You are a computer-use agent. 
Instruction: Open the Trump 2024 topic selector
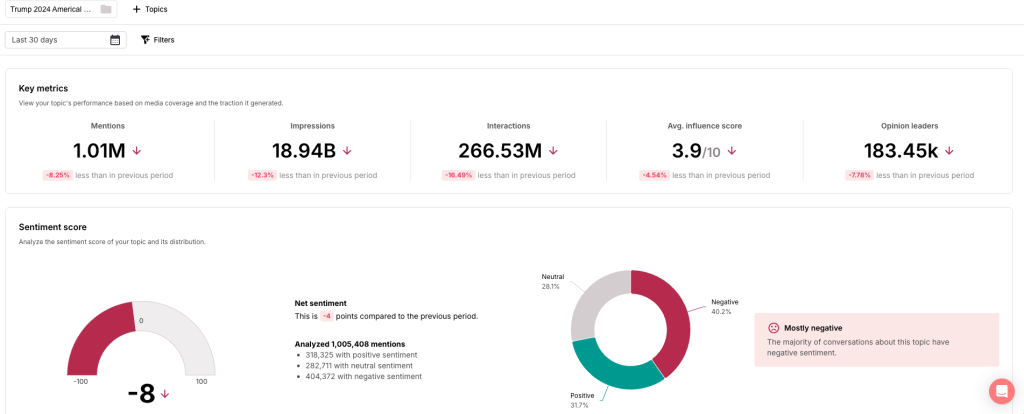pyautogui.click(x=61, y=9)
